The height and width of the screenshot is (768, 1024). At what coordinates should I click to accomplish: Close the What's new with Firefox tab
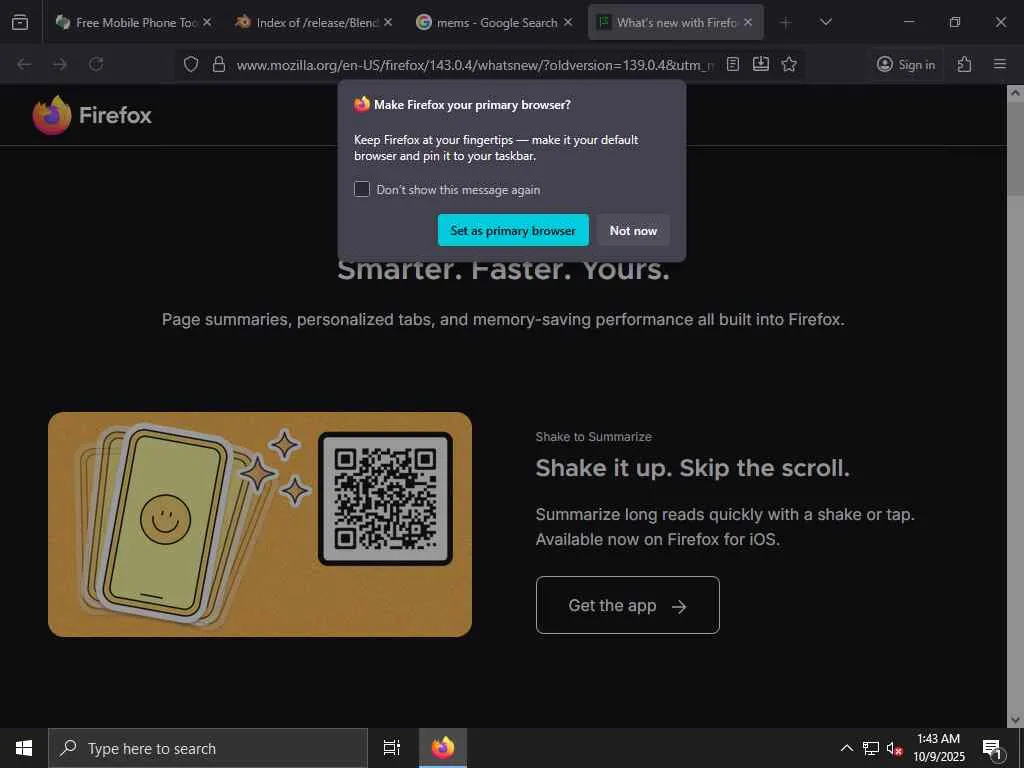748,22
